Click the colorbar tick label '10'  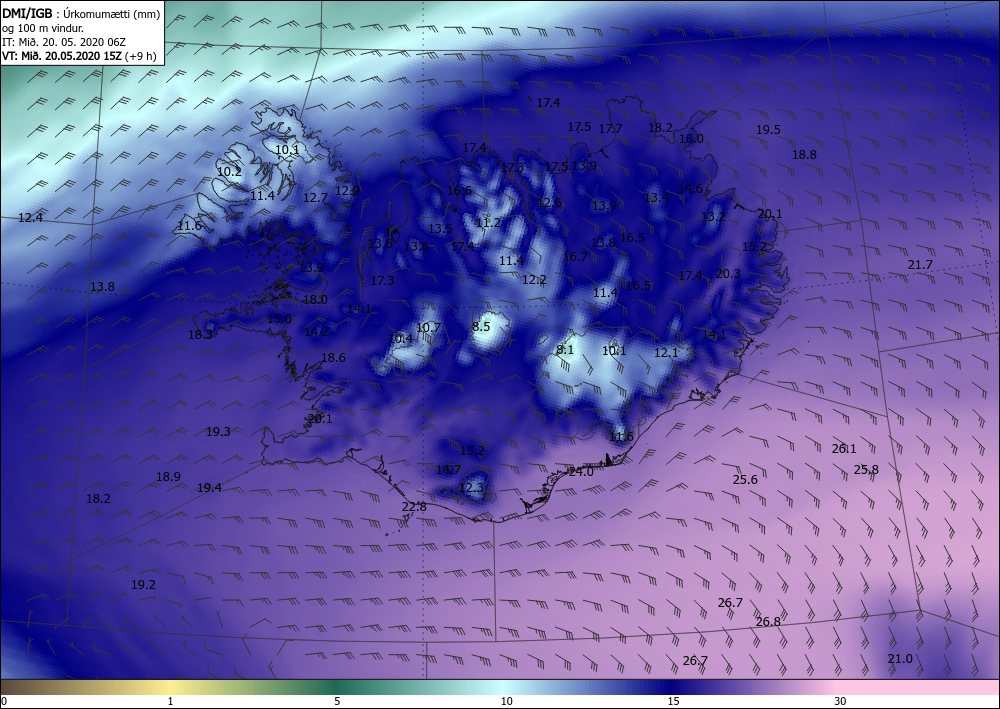[x=506, y=701]
